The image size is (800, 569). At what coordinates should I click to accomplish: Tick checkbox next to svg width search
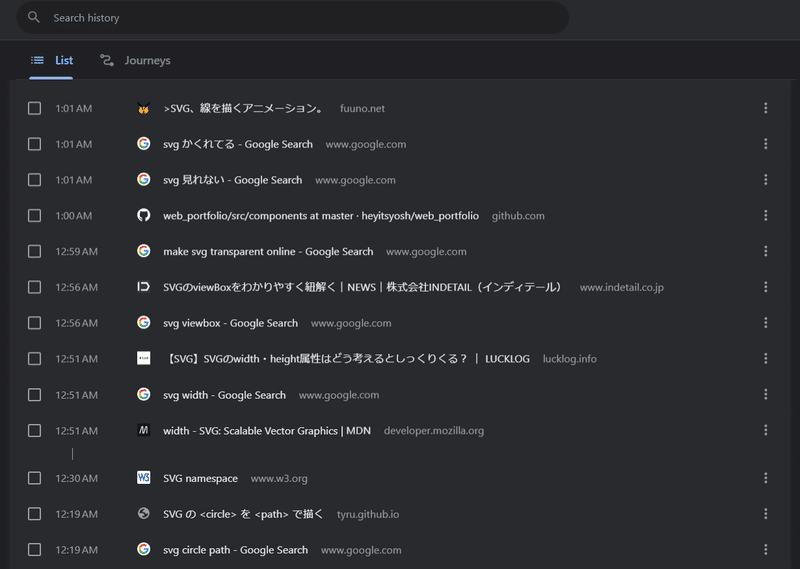click(x=35, y=395)
